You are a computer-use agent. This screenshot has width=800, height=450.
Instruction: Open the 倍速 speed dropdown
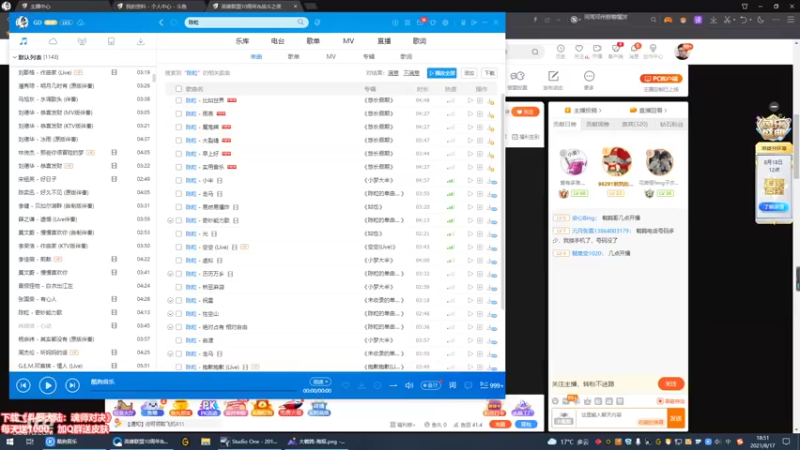(320, 382)
